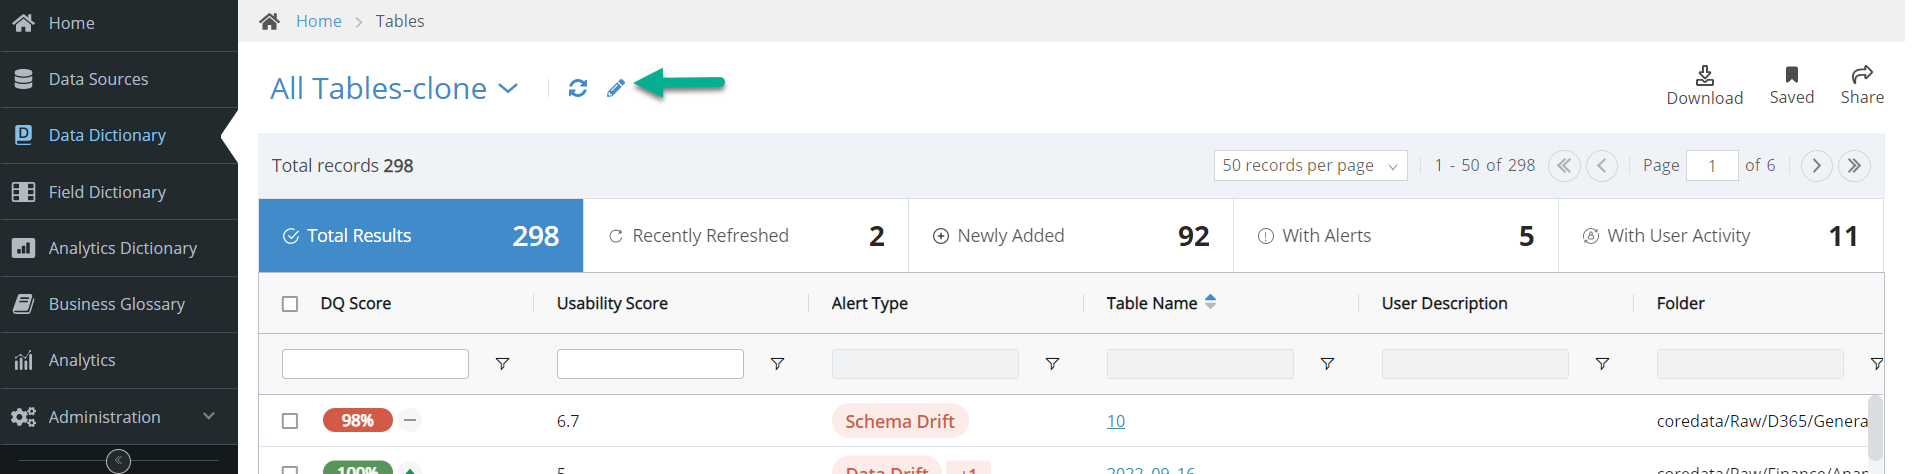This screenshot has width=1920, height=474.
Task: Click the Analytics Dictionary sidebar icon
Action: pyautogui.click(x=23, y=248)
